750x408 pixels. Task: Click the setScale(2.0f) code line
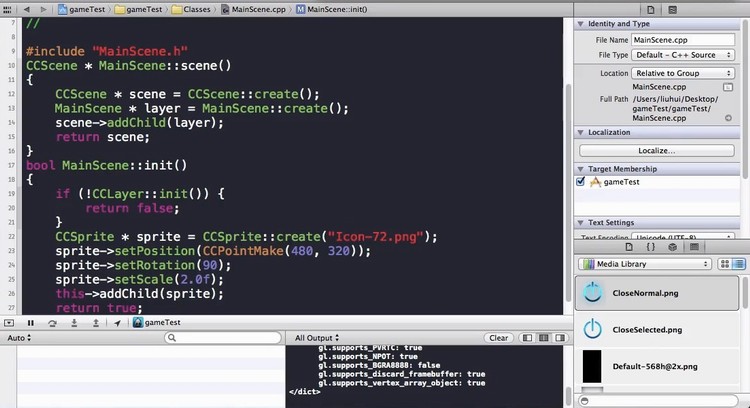pos(139,279)
